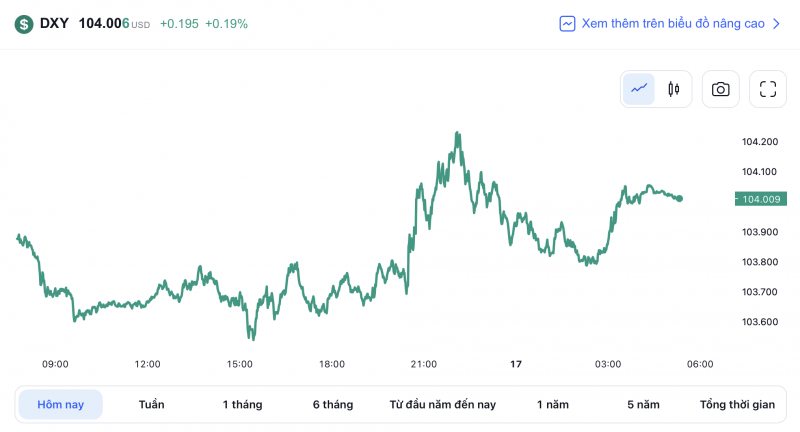The height and width of the screenshot is (432, 800).
Task: Switch to the '5 năm' range
Action: 643,404
